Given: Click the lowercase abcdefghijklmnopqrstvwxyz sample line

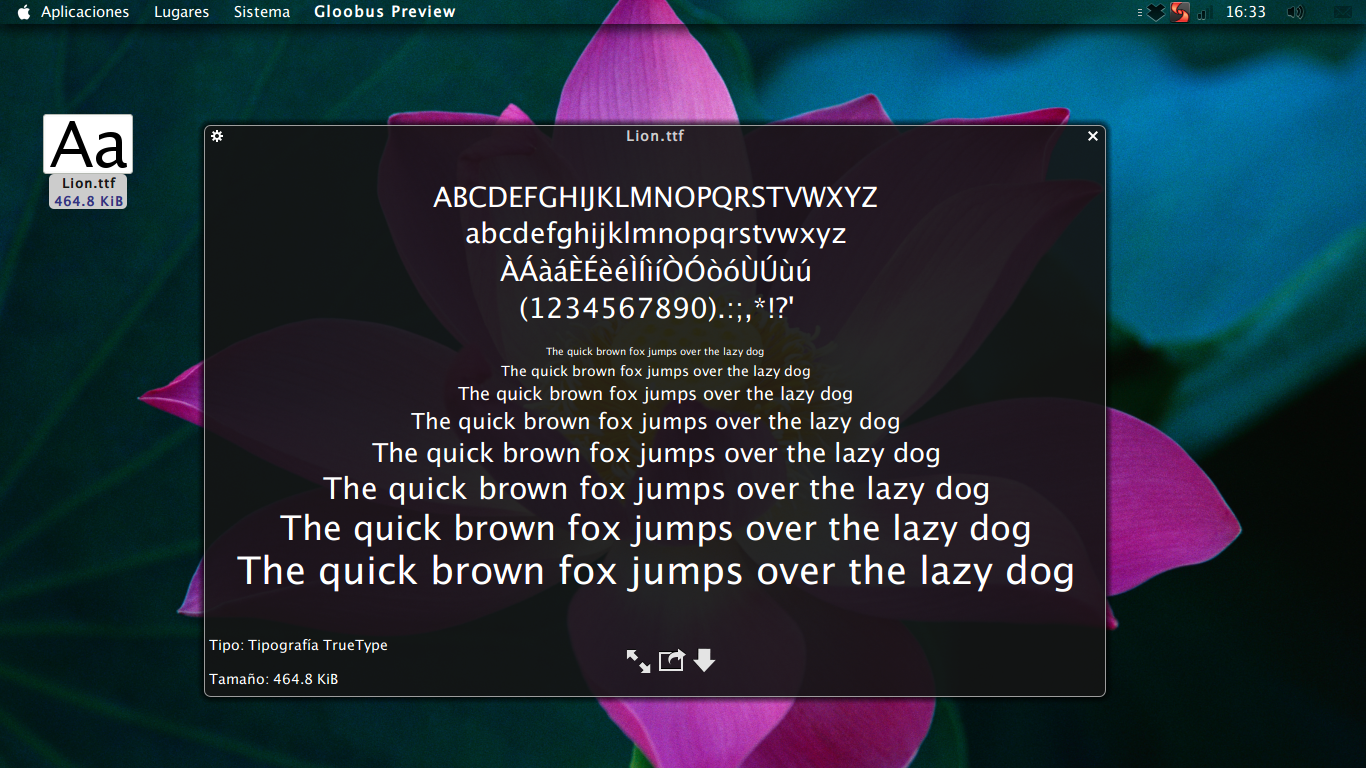Looking at the screenshot, I should (655, 236).
